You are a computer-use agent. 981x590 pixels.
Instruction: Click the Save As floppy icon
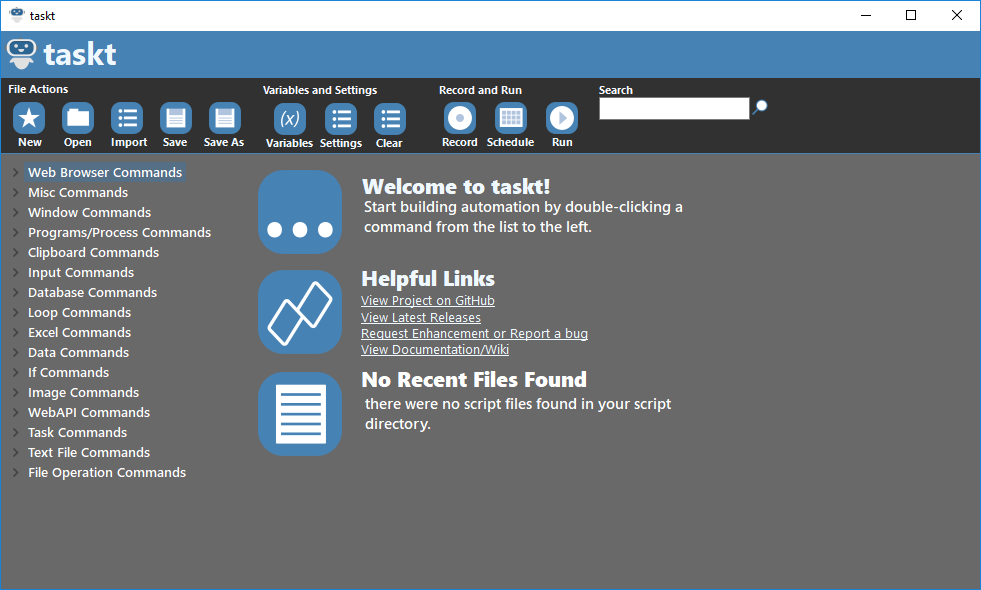pos(225,118)
